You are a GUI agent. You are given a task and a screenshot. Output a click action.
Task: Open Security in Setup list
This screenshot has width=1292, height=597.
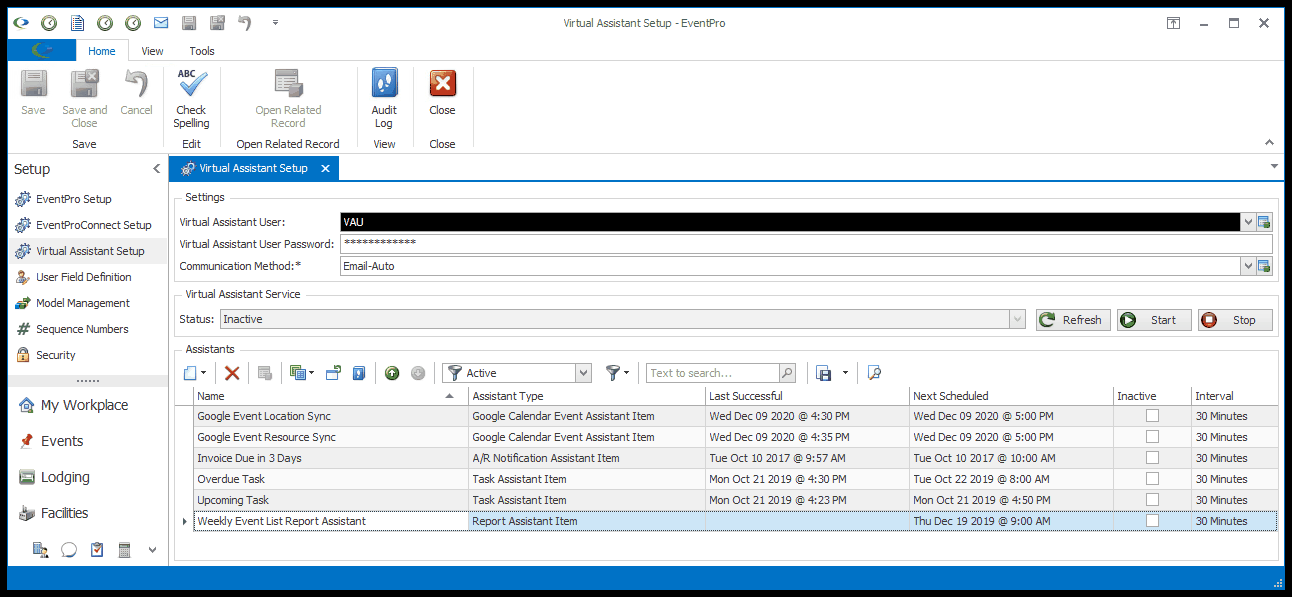coord(56,355)
